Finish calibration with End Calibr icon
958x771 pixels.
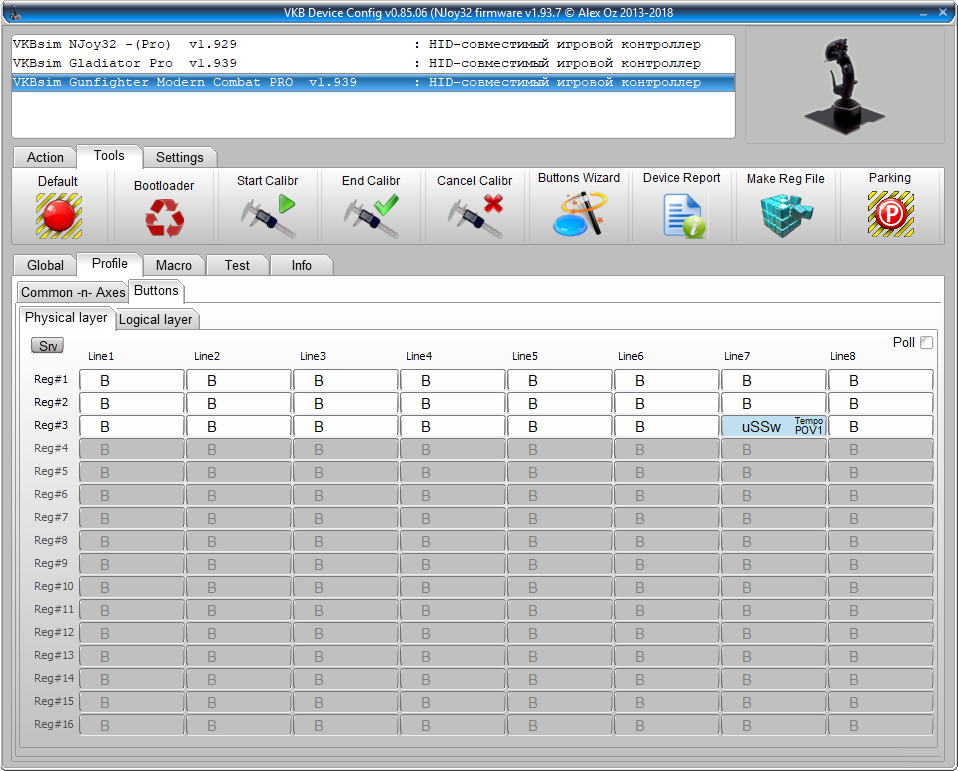371,216
